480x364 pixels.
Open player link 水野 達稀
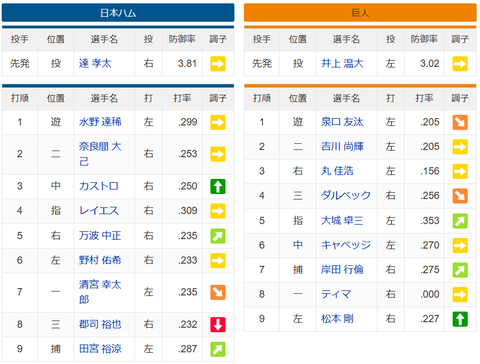click(100, 122)
